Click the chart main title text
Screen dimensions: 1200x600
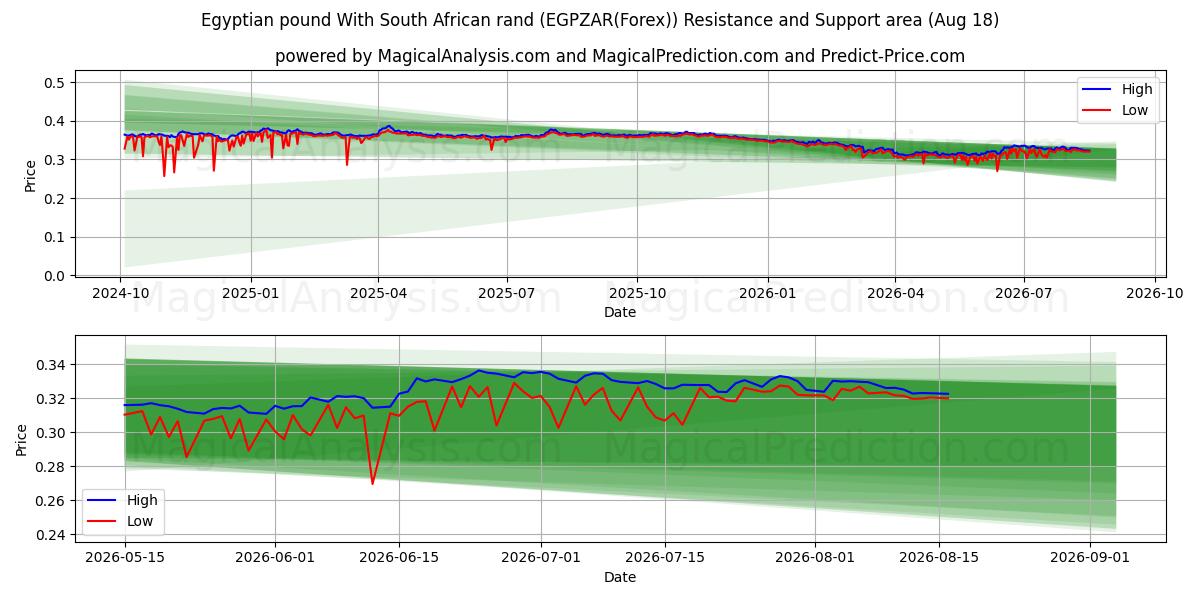[600, 20]
